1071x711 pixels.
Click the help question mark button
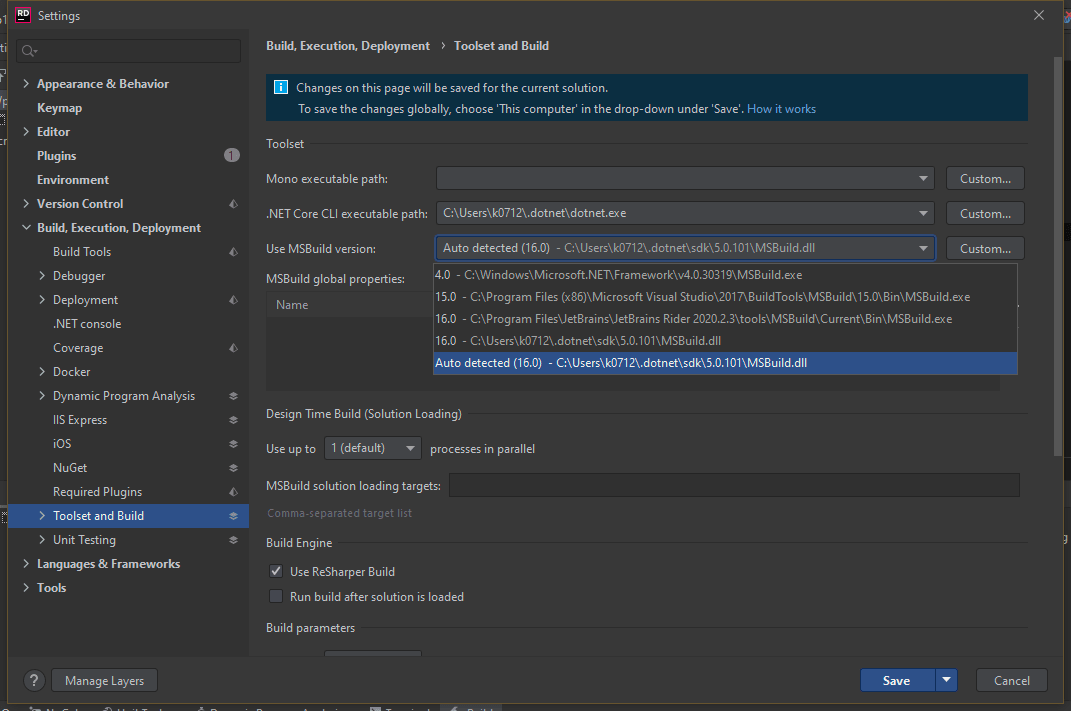(34, 680)
